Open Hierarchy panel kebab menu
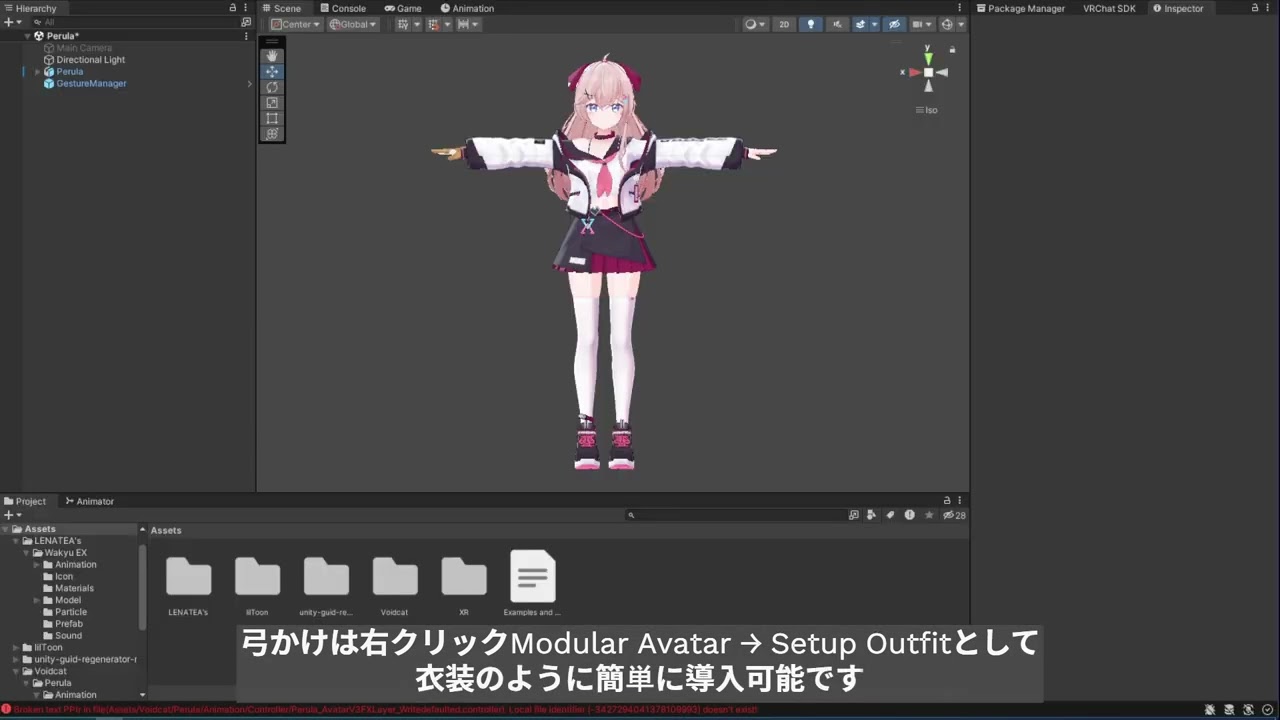This screenshot has height=720, width=1280. click(246, 8)
